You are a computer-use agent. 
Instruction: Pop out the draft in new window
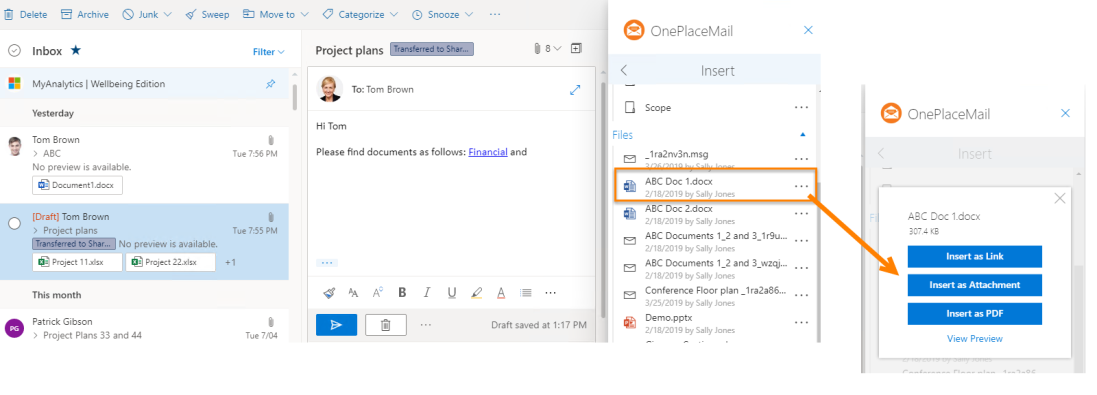(x=575, y=89)
